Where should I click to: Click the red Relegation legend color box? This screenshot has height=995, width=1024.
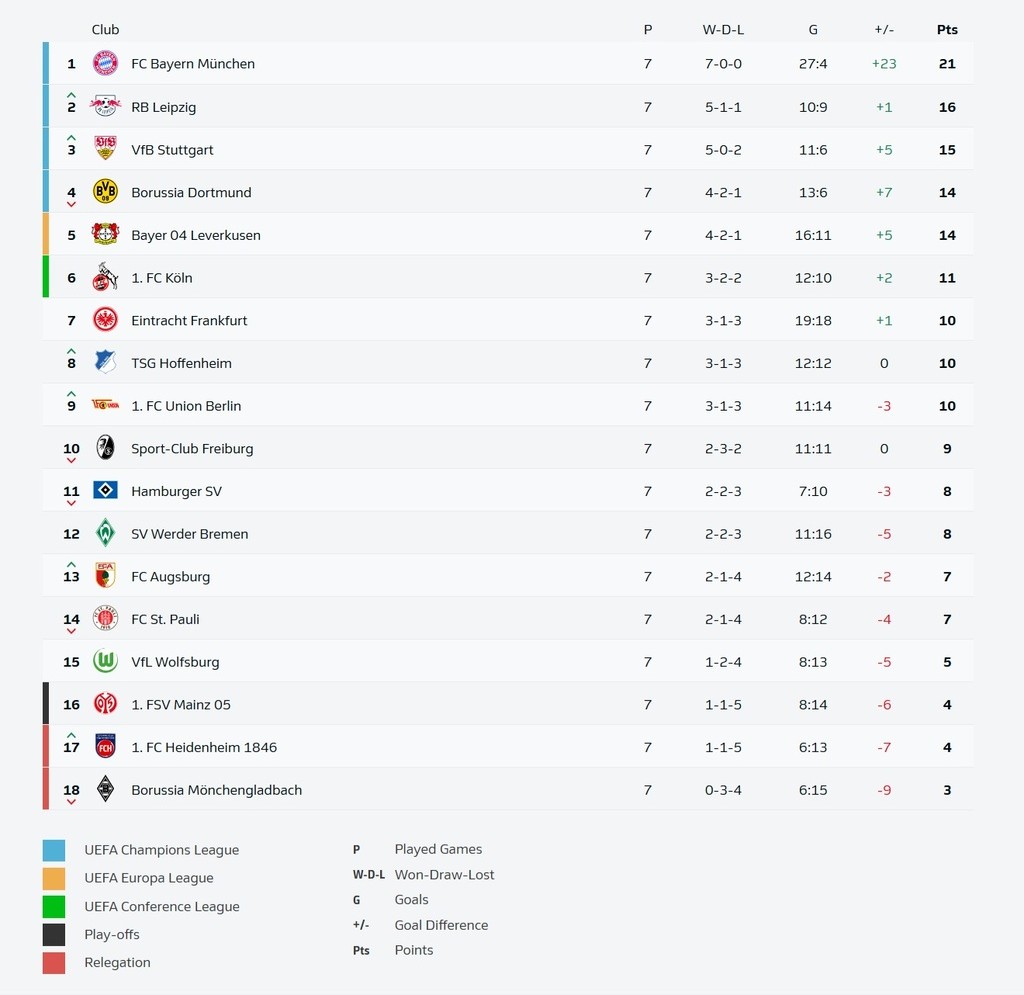54,963
